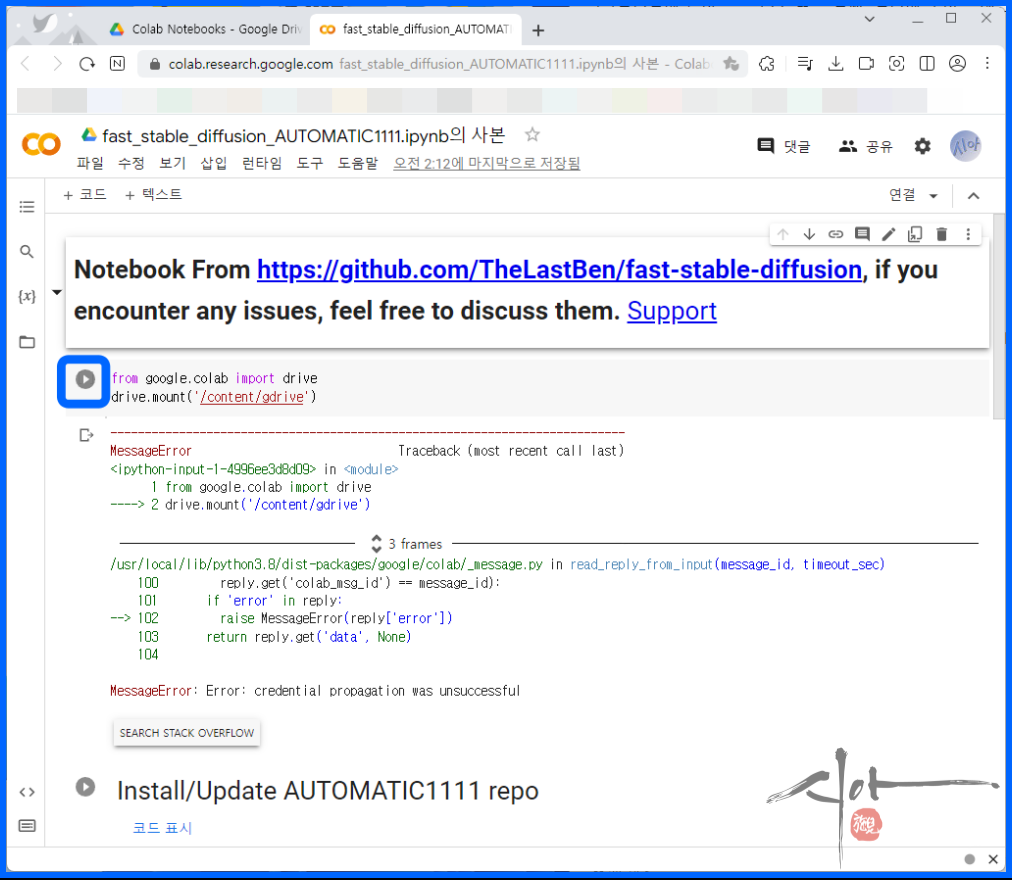Open the TheLastBen GitHub repository link
Image resolution: width=1012 pixels, height=880 pixels.
click(559, 270)
